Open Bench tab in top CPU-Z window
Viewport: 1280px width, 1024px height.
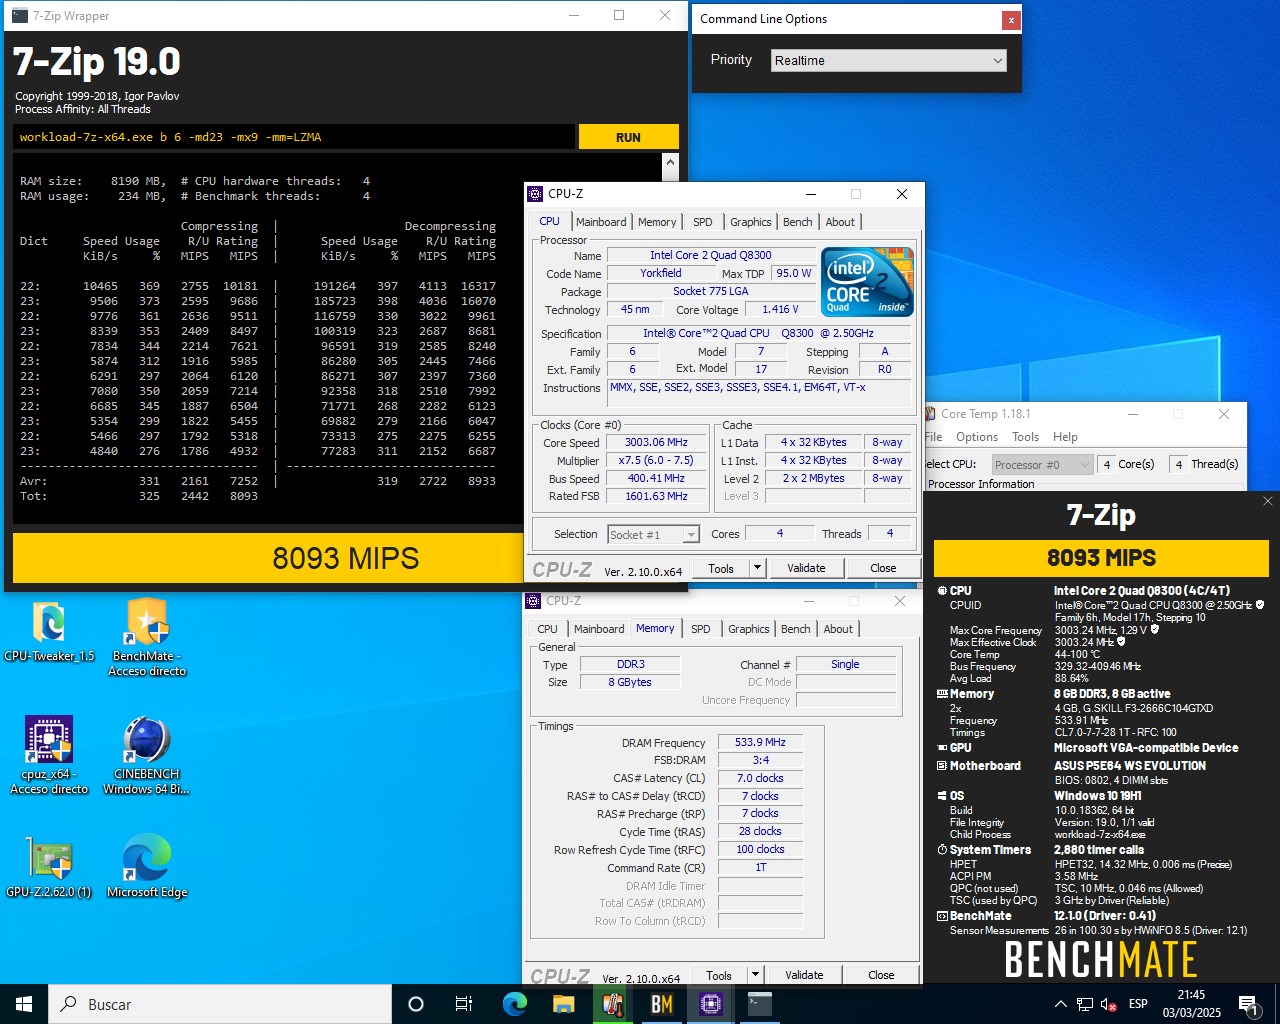[x=797, y=222]
